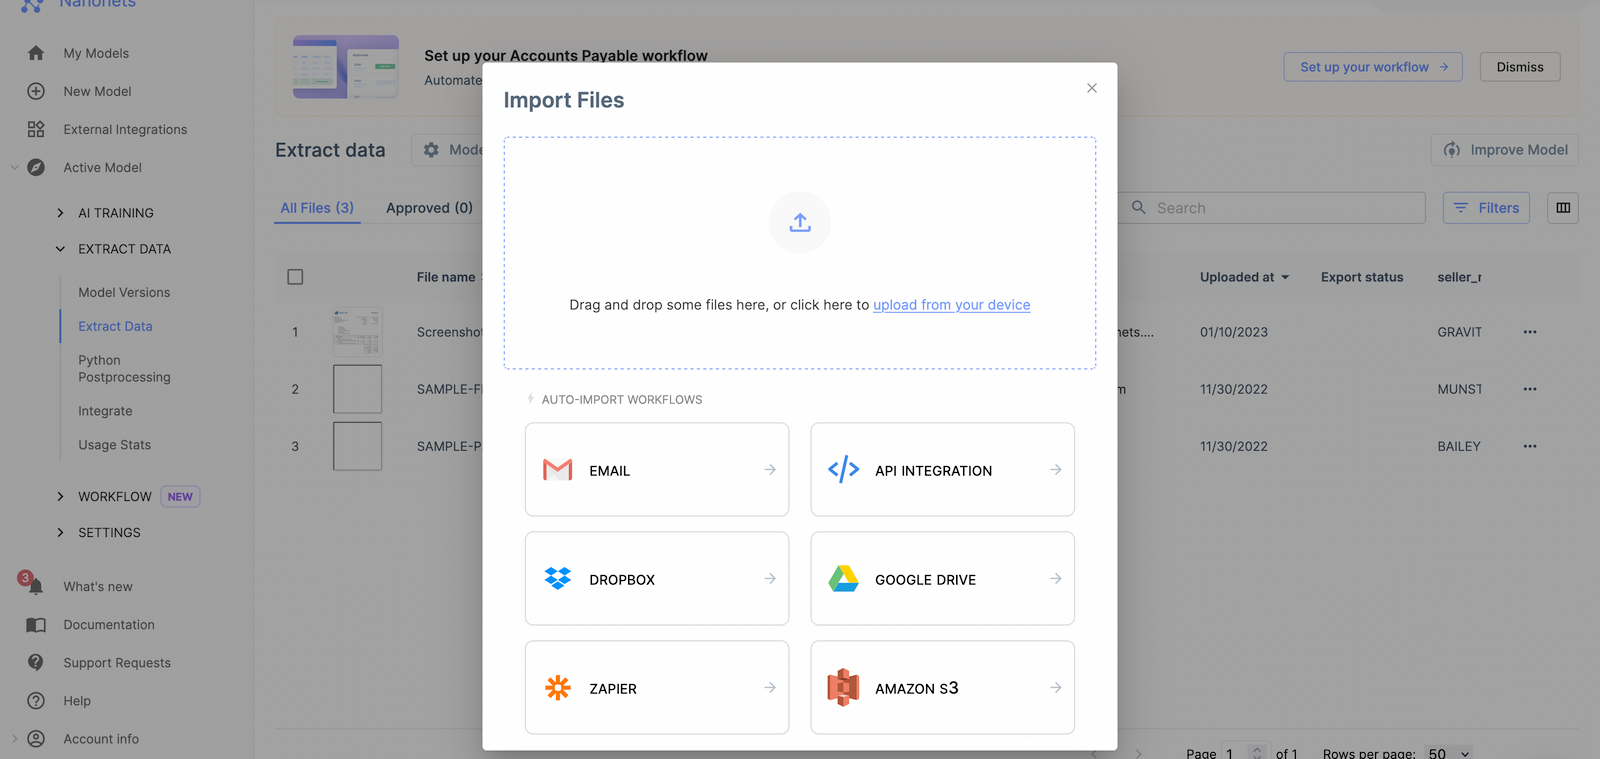1600x759 pixels.
Task: Switch to the Approved tab
Action: (429, 208)
